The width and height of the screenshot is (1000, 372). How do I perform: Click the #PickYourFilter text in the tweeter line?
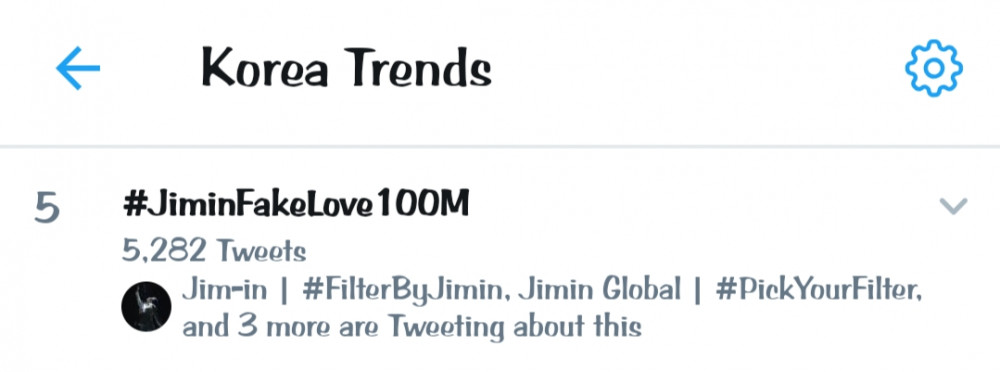[818, 290]
